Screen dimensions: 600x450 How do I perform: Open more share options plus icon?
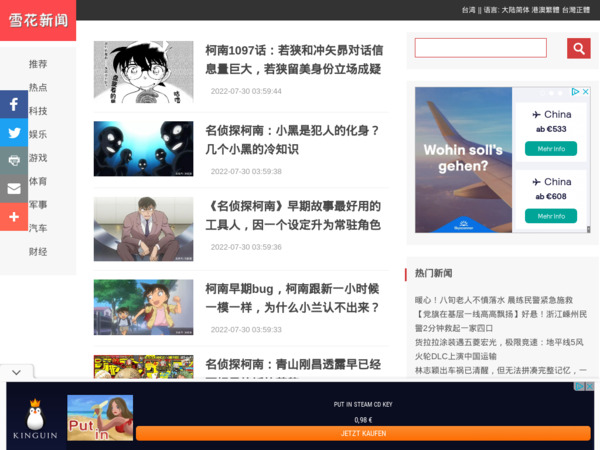tap(14, 217)
